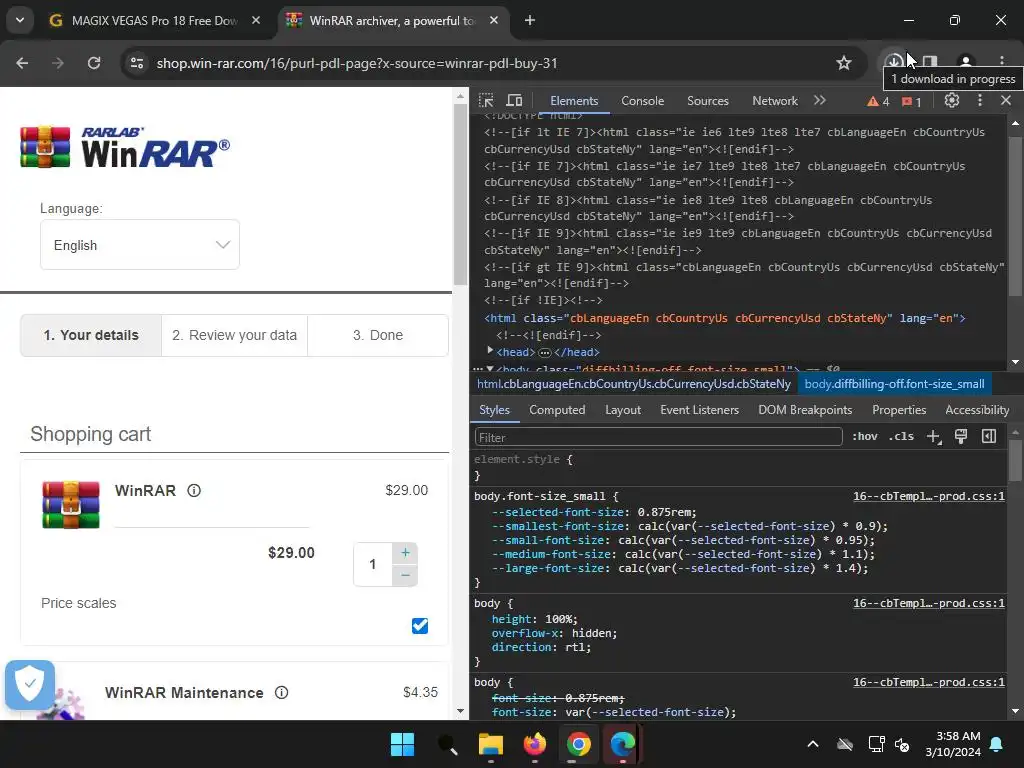Activate DevTools inspect element picker

pyautogui.click(x=486, y=101)
